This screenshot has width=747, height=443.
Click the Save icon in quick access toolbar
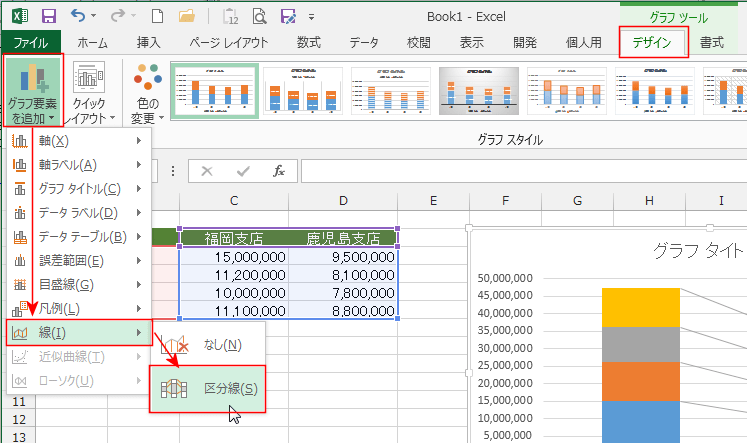[x=49, y=16]
